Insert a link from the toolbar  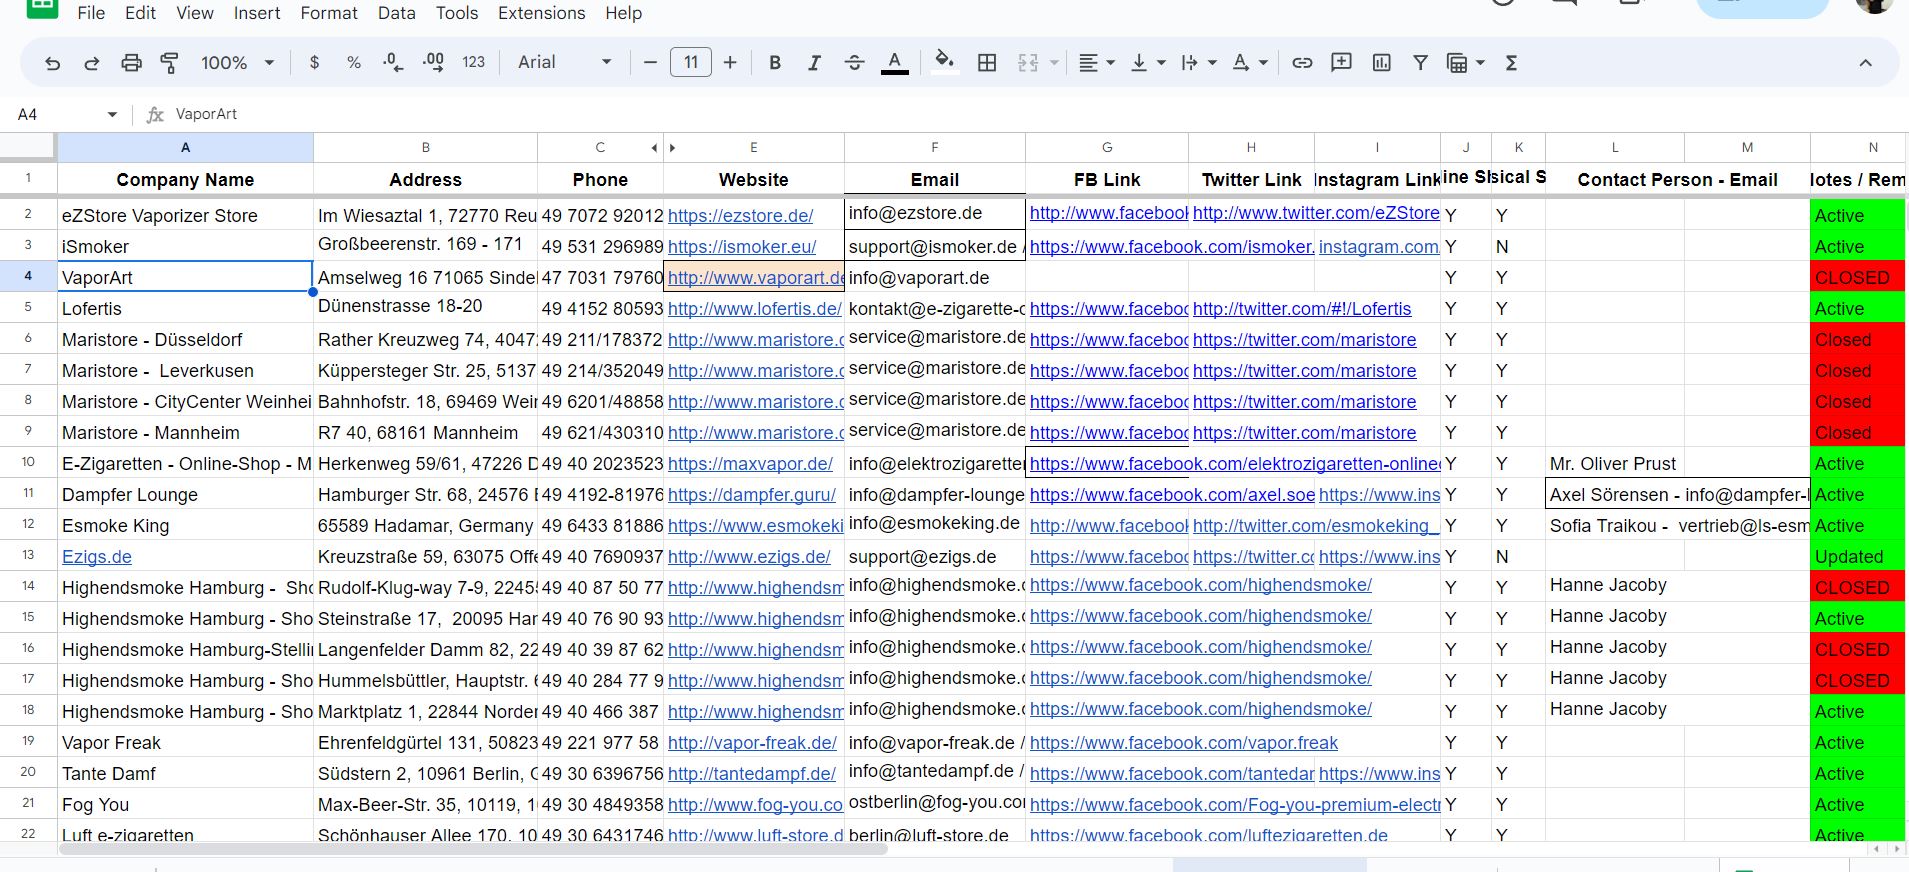[x=1302, y=63]
